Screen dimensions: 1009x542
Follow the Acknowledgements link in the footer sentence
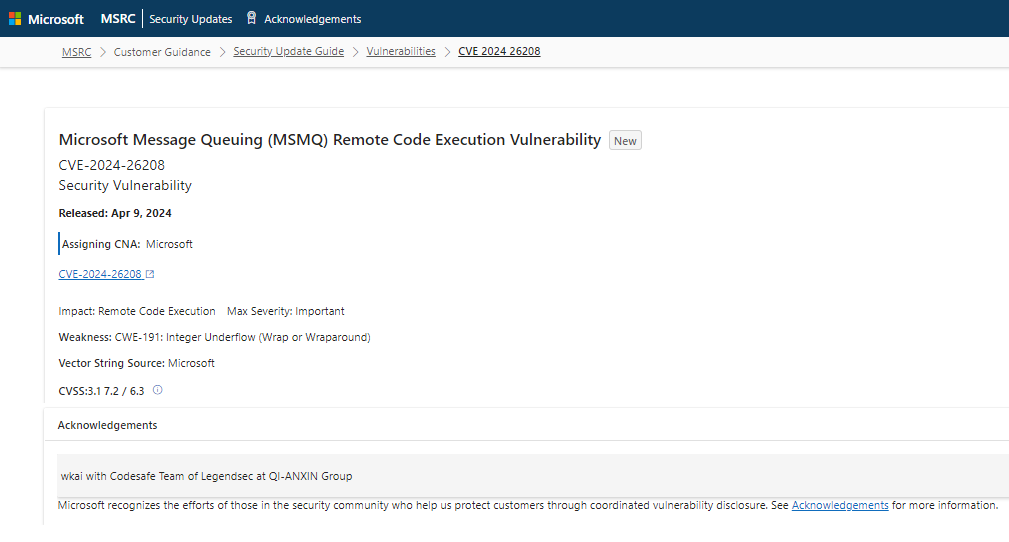click(840, 505)
